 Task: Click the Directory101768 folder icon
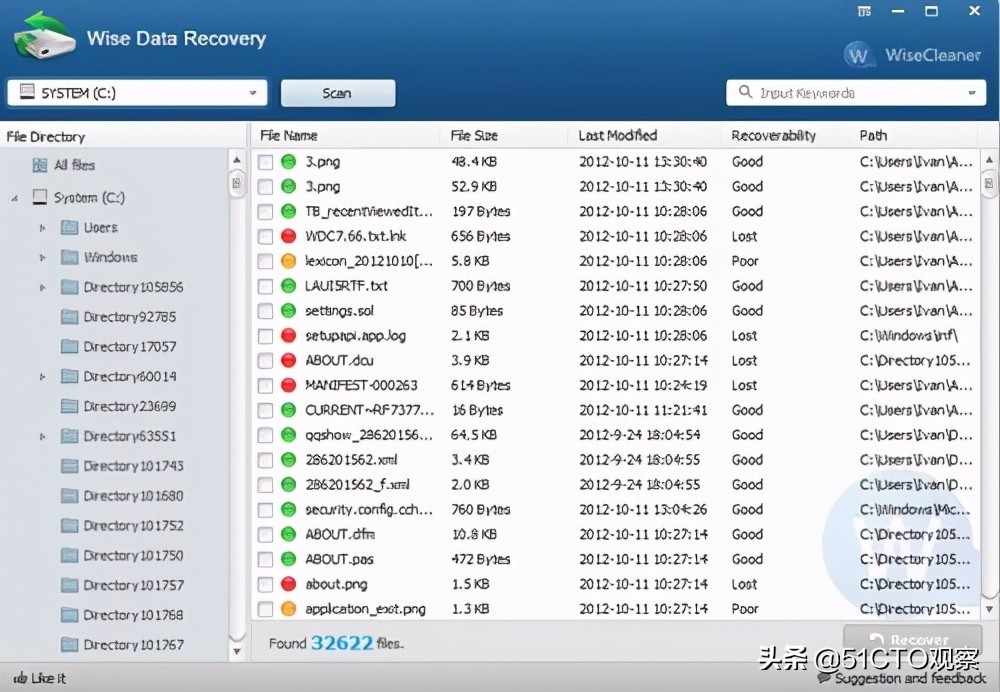[70, 615]
